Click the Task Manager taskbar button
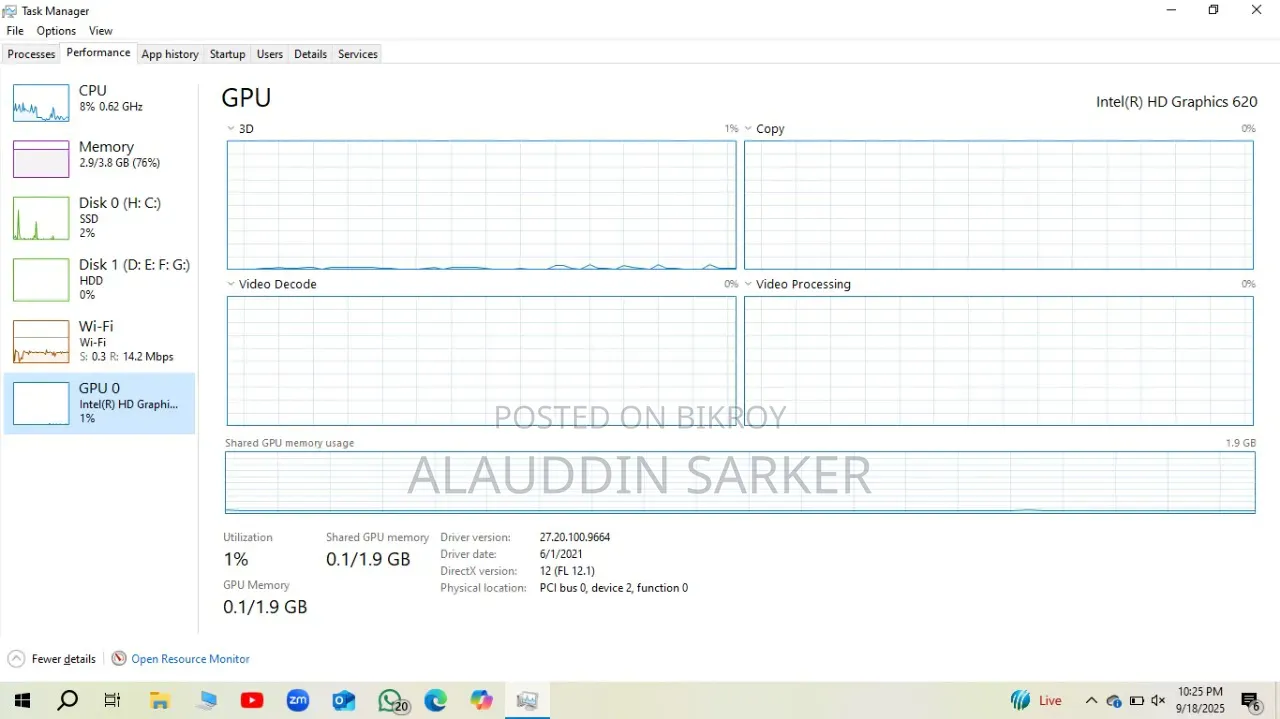The height and width of the screenshot is (719, 1280). pos(528,701)
